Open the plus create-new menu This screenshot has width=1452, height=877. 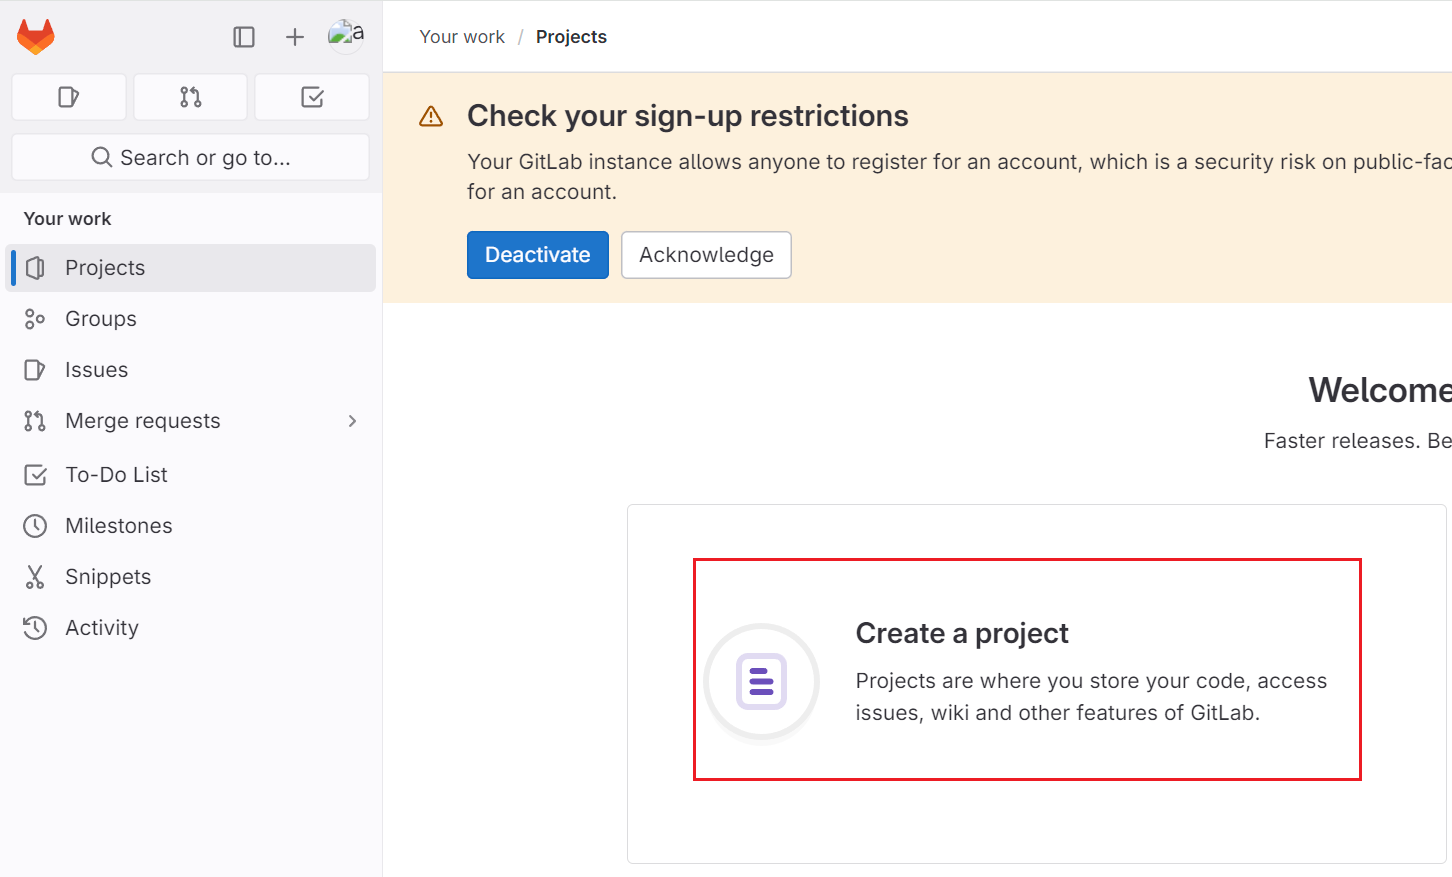click(295, 37)
